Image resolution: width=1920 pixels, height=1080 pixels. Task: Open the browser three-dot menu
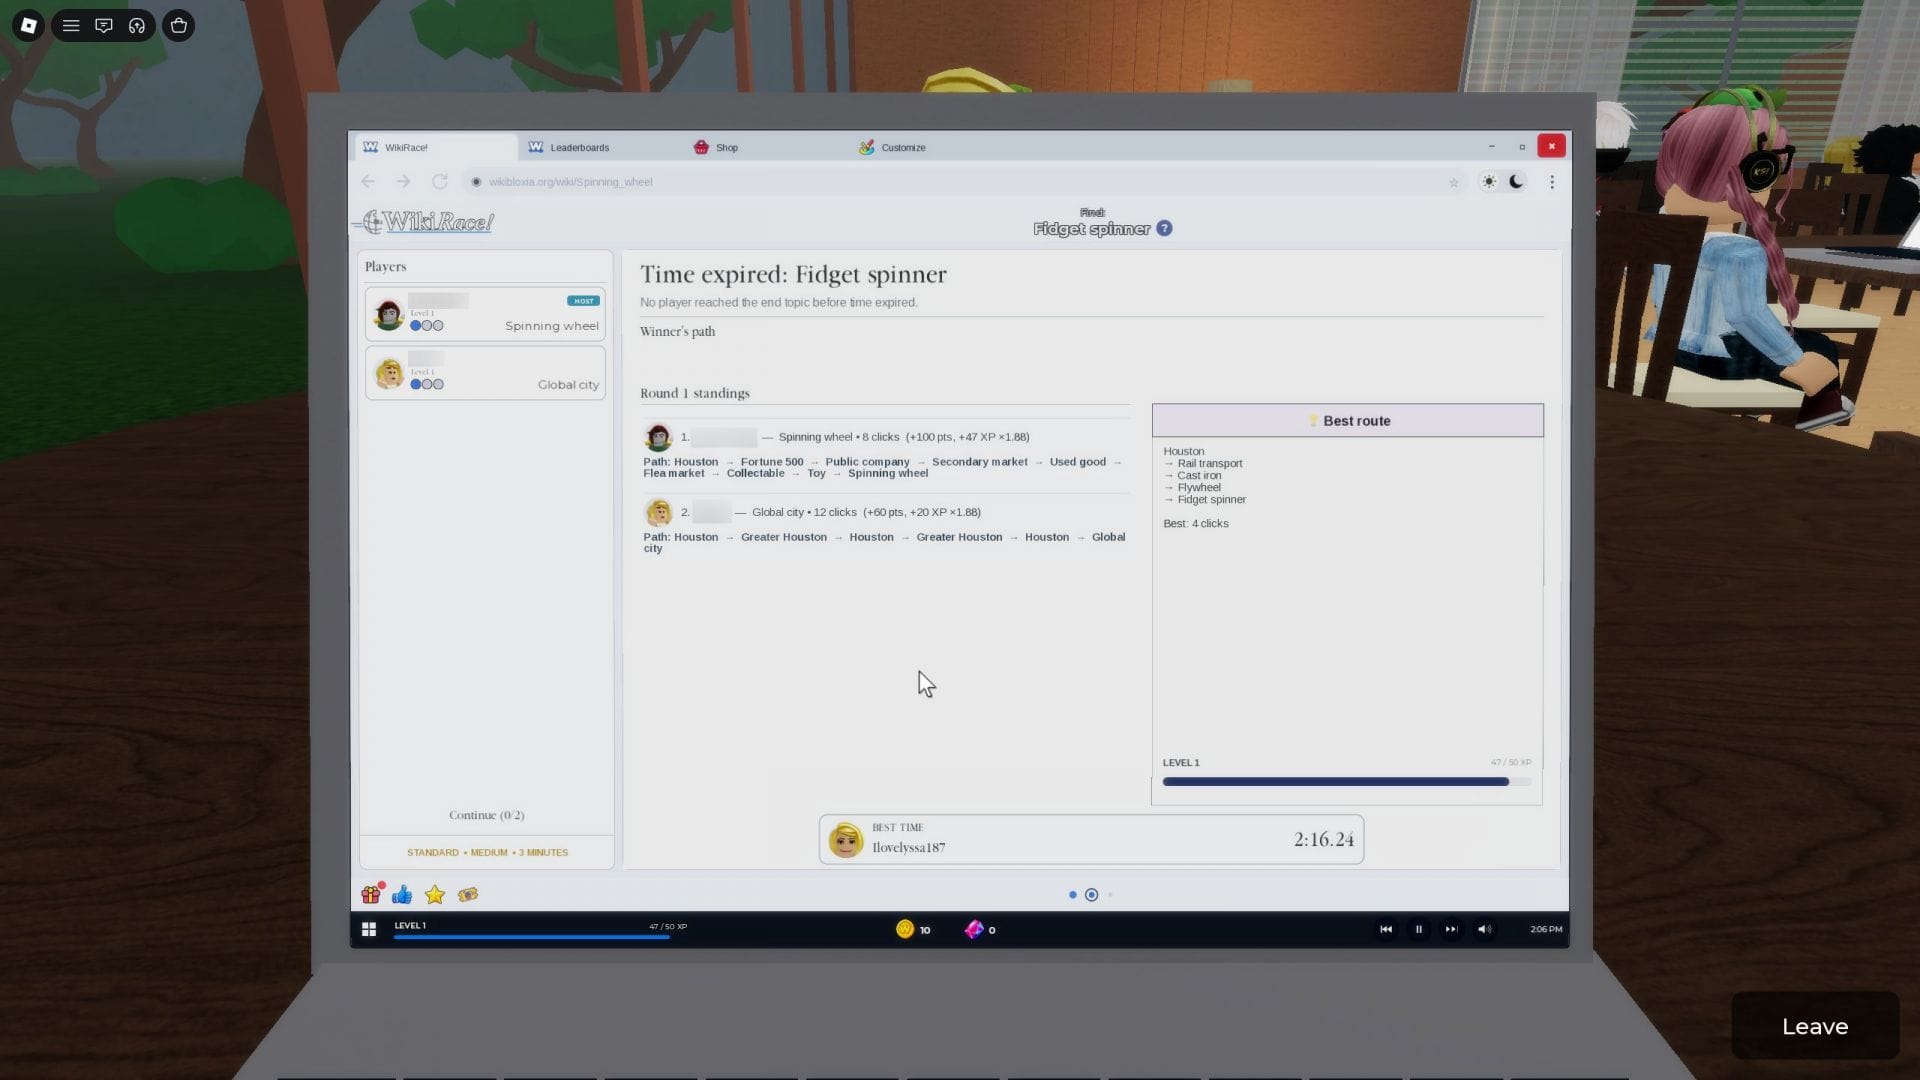1552,182
